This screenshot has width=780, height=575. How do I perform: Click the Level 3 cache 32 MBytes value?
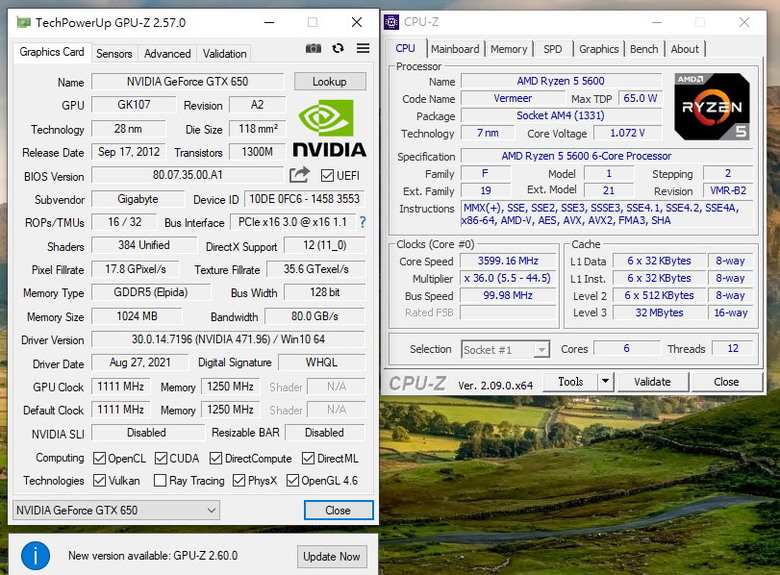coord(659,312)
